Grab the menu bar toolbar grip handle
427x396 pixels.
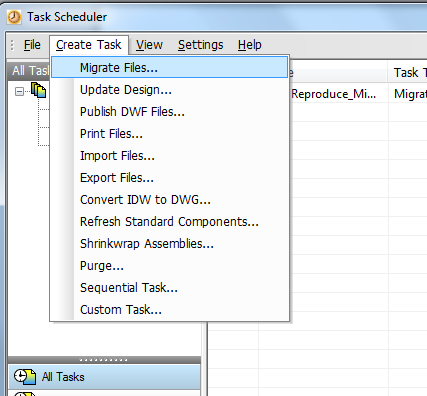coord(12,45)
